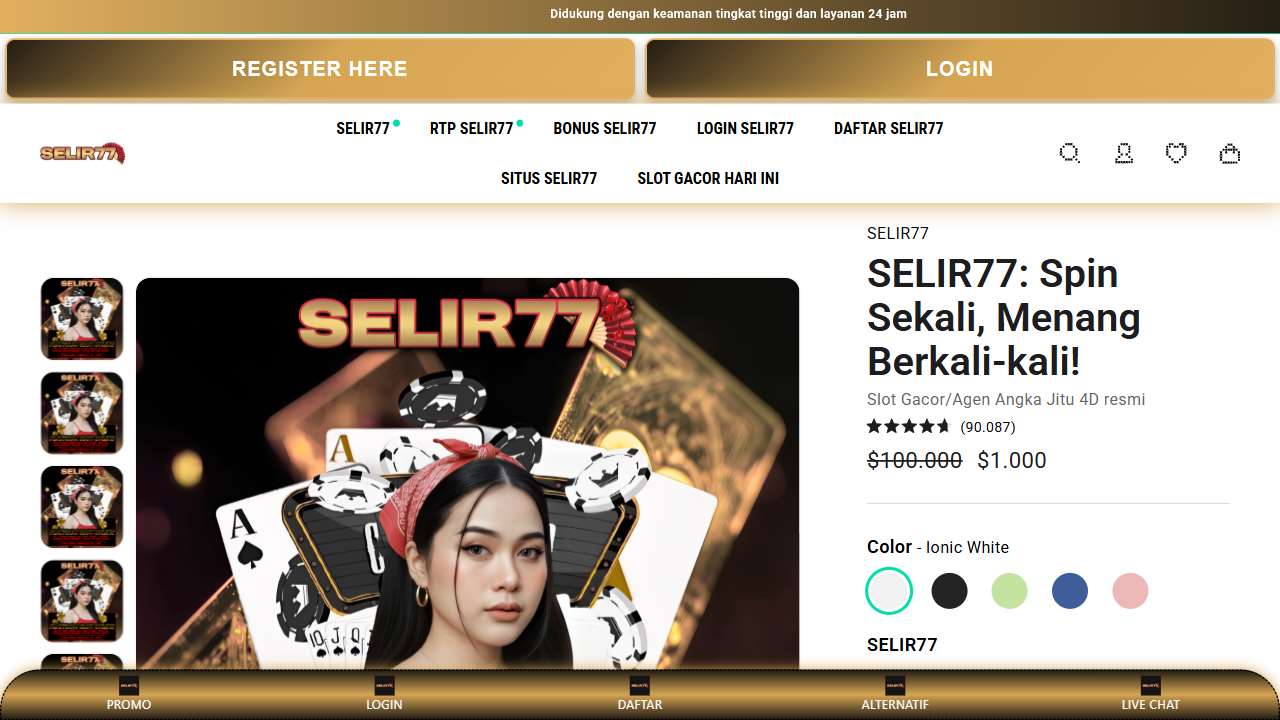Go to BONUS SELIR77 menu item
The image size is (1280, 720).
(605, 128)
